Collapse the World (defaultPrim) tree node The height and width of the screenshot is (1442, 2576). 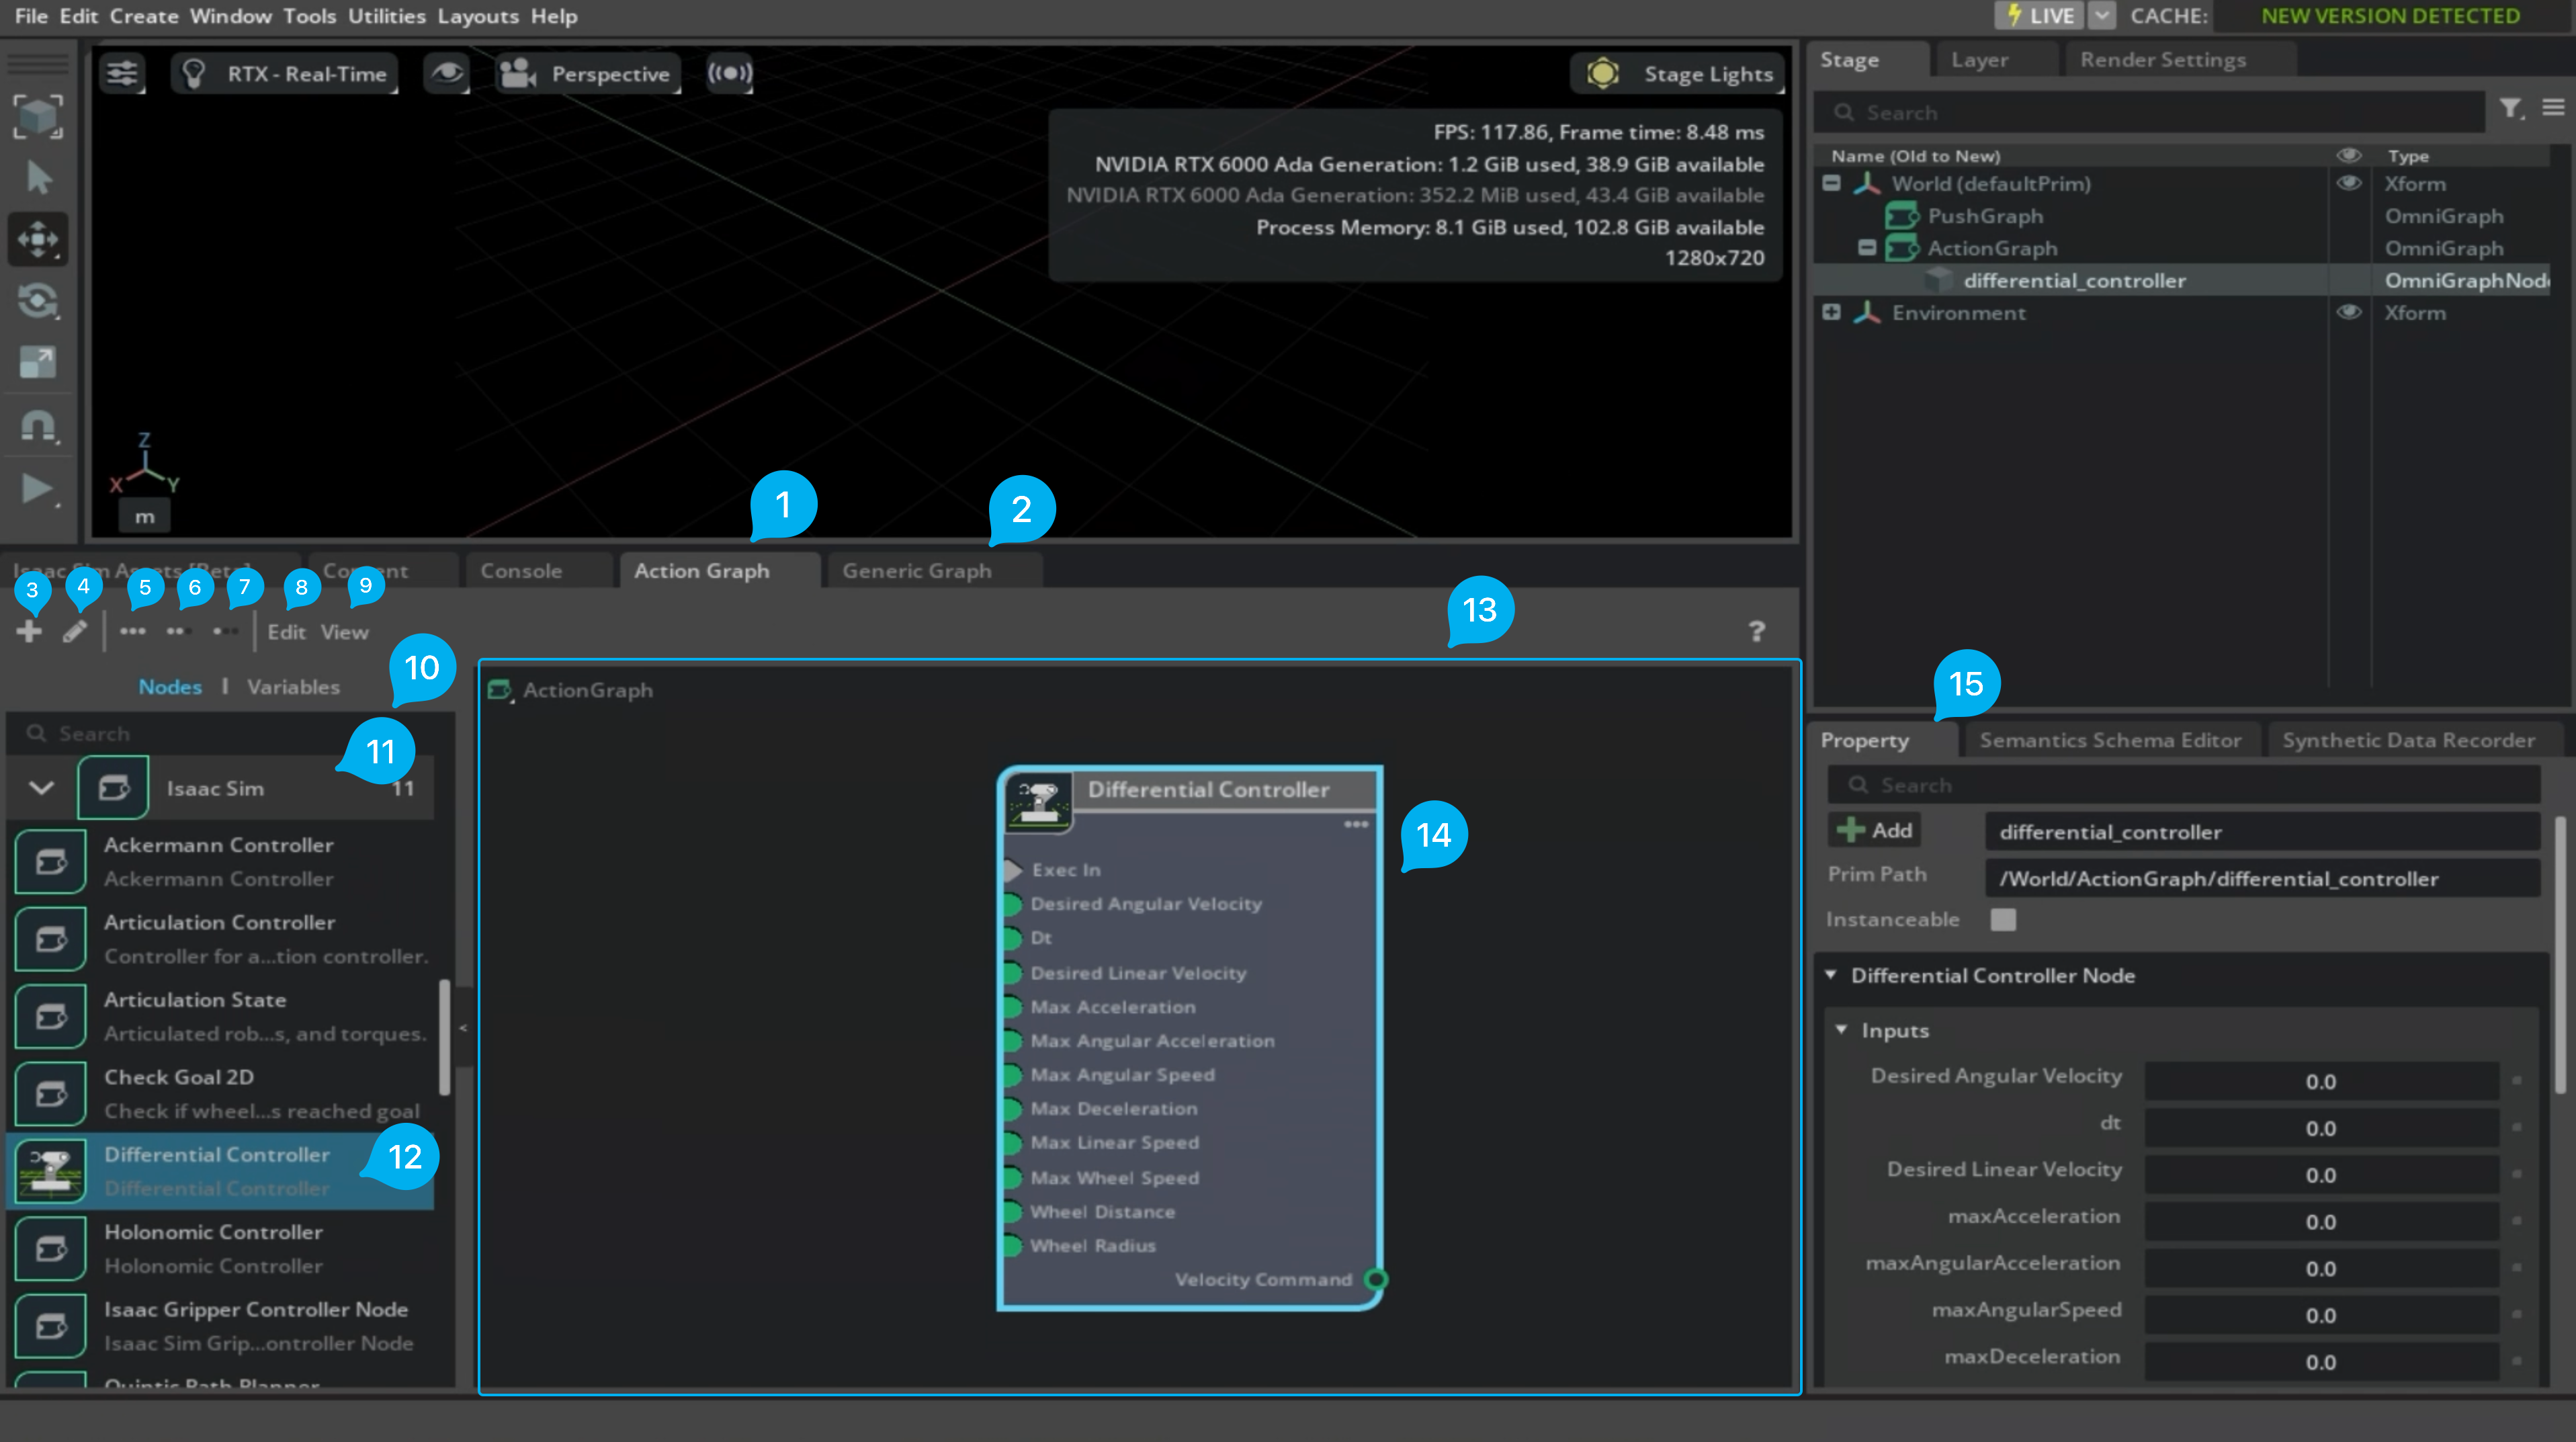1831,183
